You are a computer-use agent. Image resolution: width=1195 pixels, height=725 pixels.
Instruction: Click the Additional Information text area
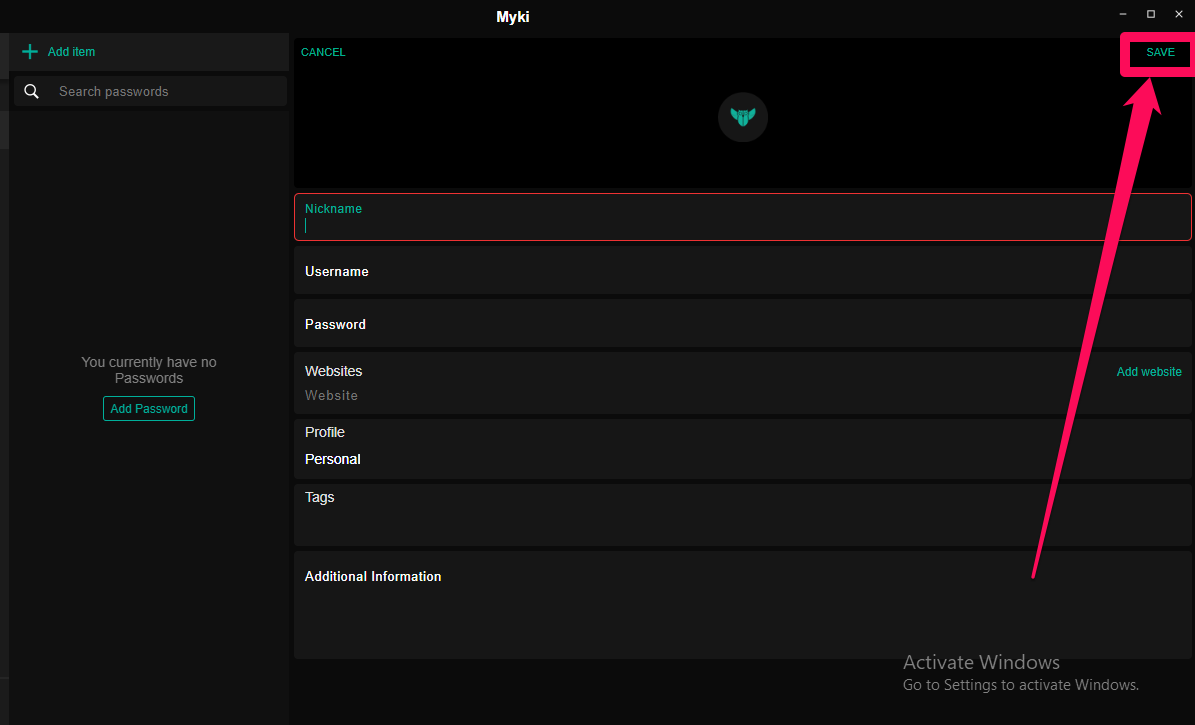click(x=743, y=605)
